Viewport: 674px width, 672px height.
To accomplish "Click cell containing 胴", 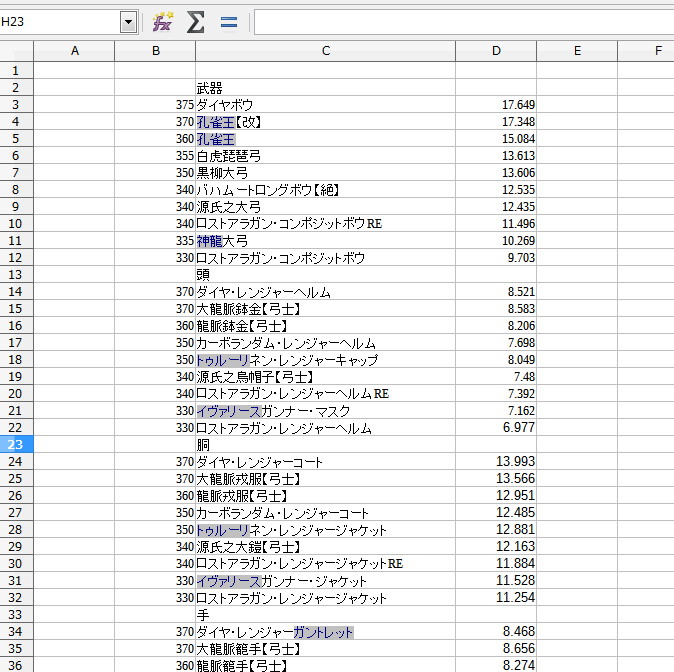I will coord(325,444).
